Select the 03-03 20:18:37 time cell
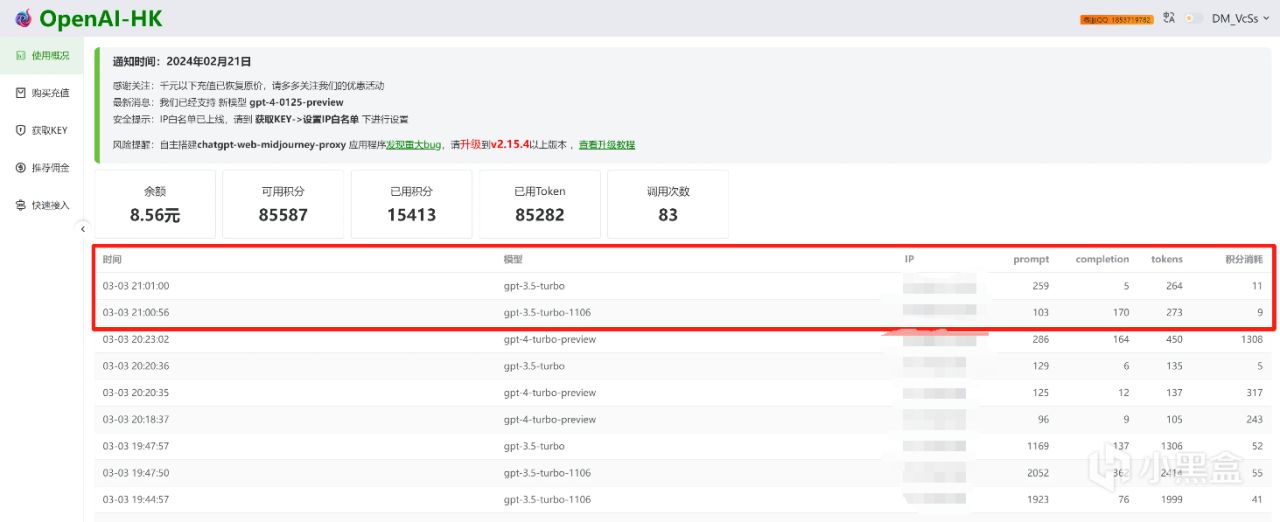This screenshot has height=522, width=1280. 135,419
